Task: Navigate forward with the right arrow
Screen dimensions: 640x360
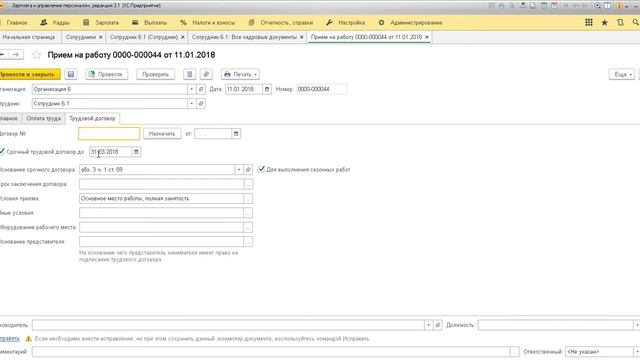Action: [x=16, y=54]
